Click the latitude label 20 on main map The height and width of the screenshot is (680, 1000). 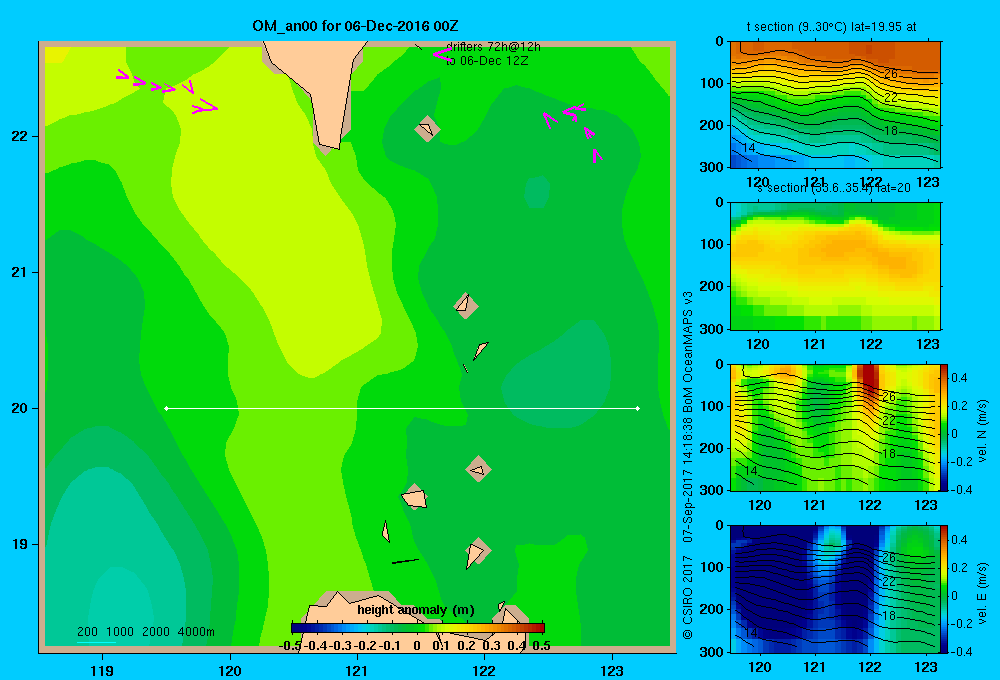pos(19,408)
